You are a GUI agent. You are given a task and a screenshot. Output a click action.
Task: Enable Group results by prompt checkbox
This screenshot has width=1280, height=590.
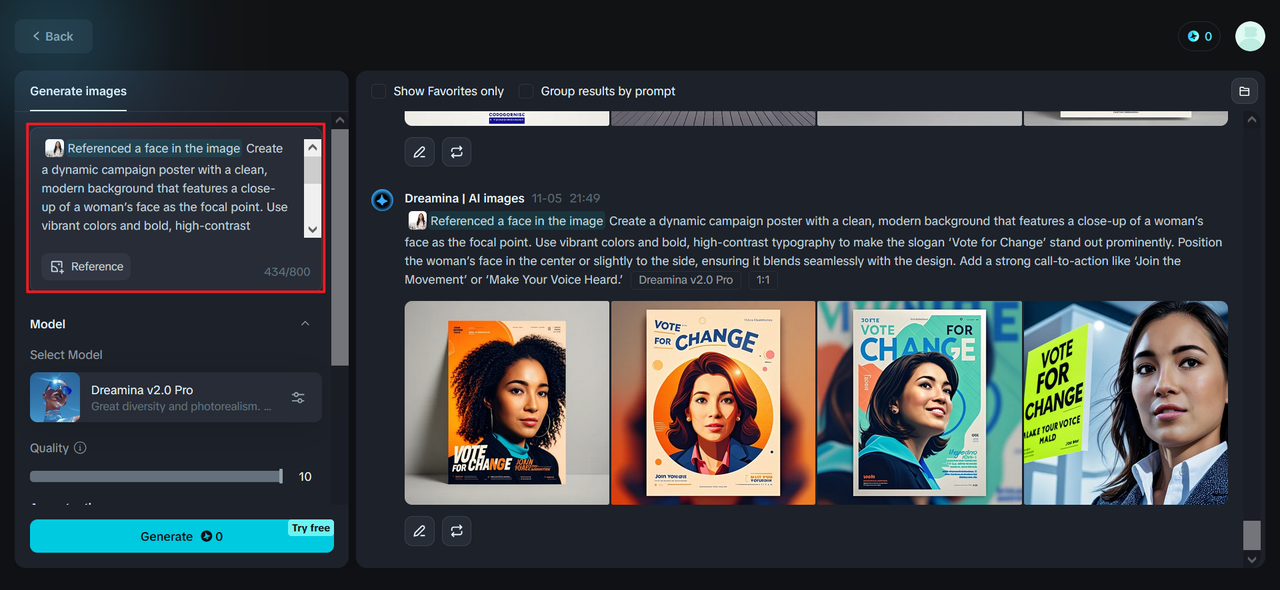526,91
